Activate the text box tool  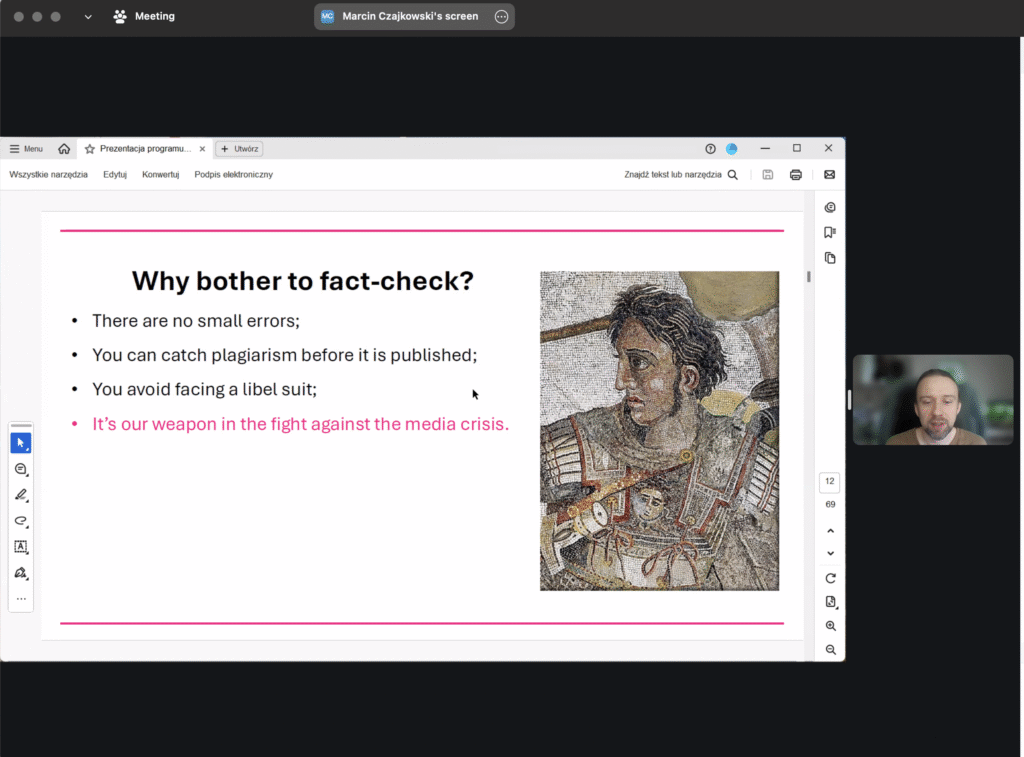click(21, 547)
